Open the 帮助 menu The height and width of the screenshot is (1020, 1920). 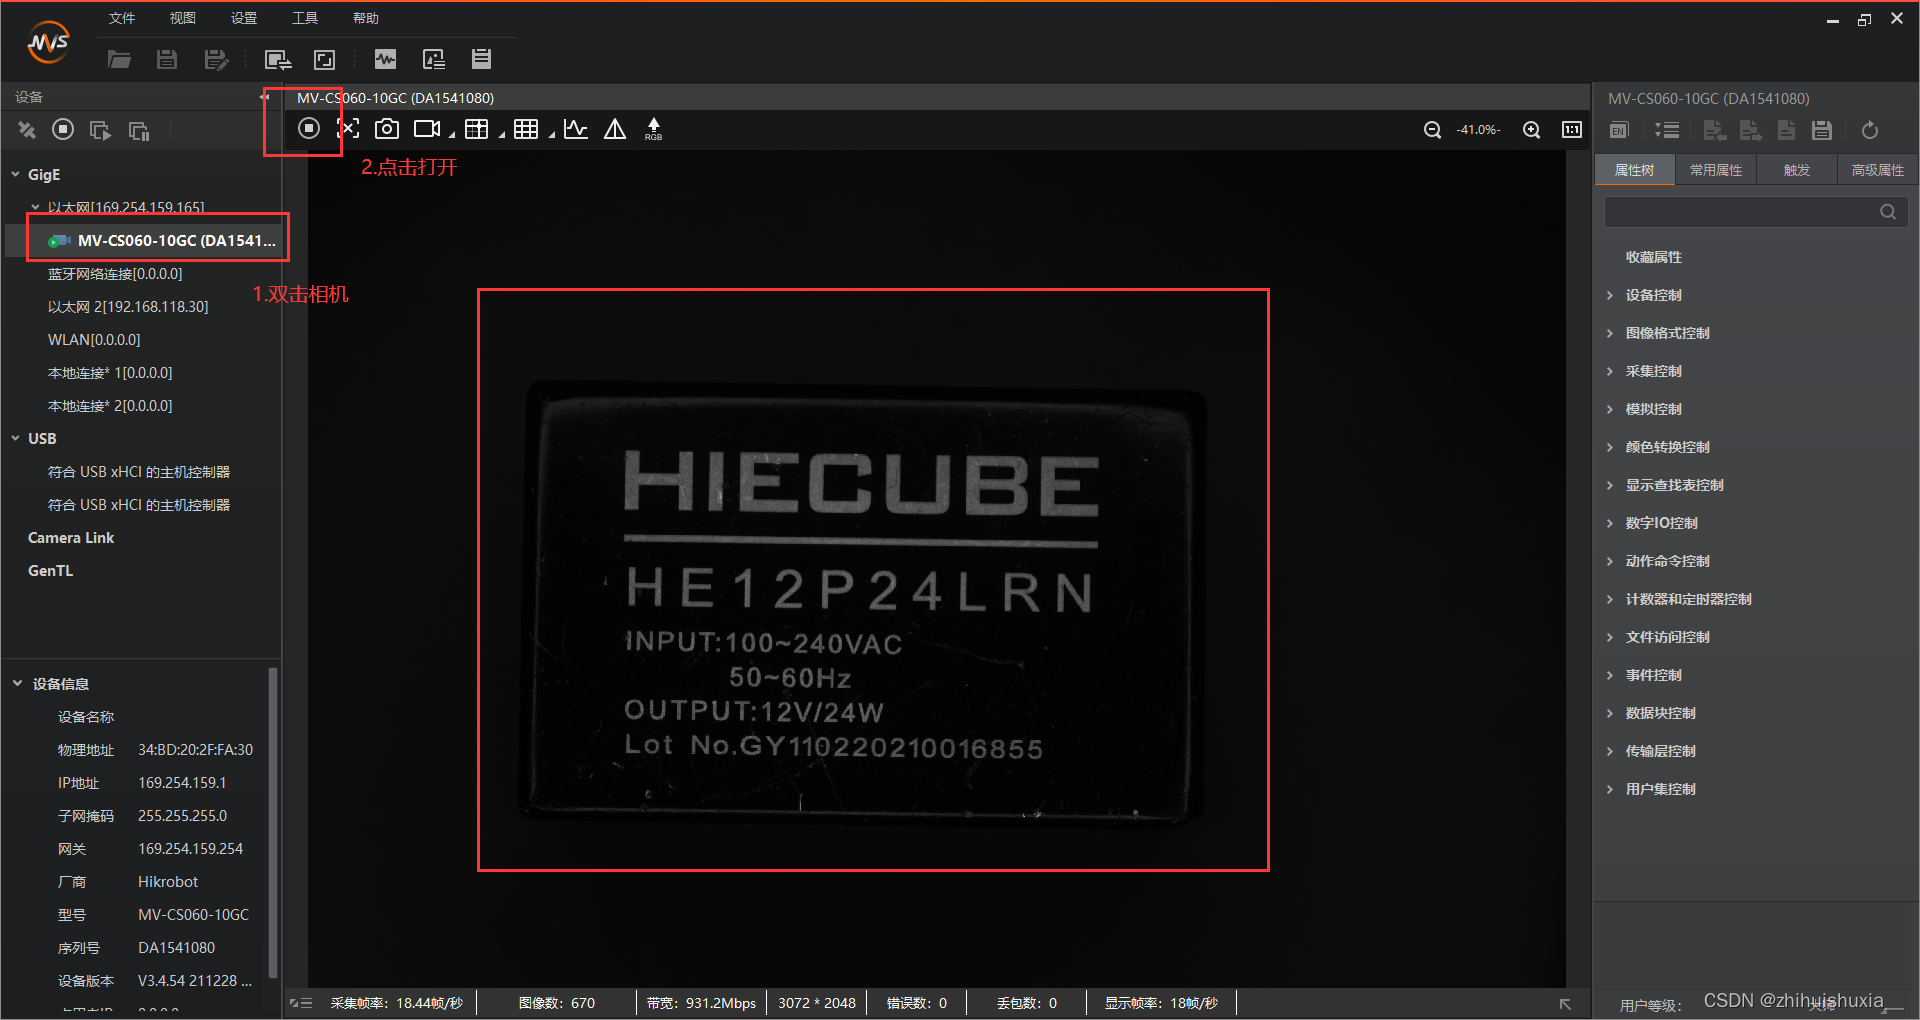[366, 18]
